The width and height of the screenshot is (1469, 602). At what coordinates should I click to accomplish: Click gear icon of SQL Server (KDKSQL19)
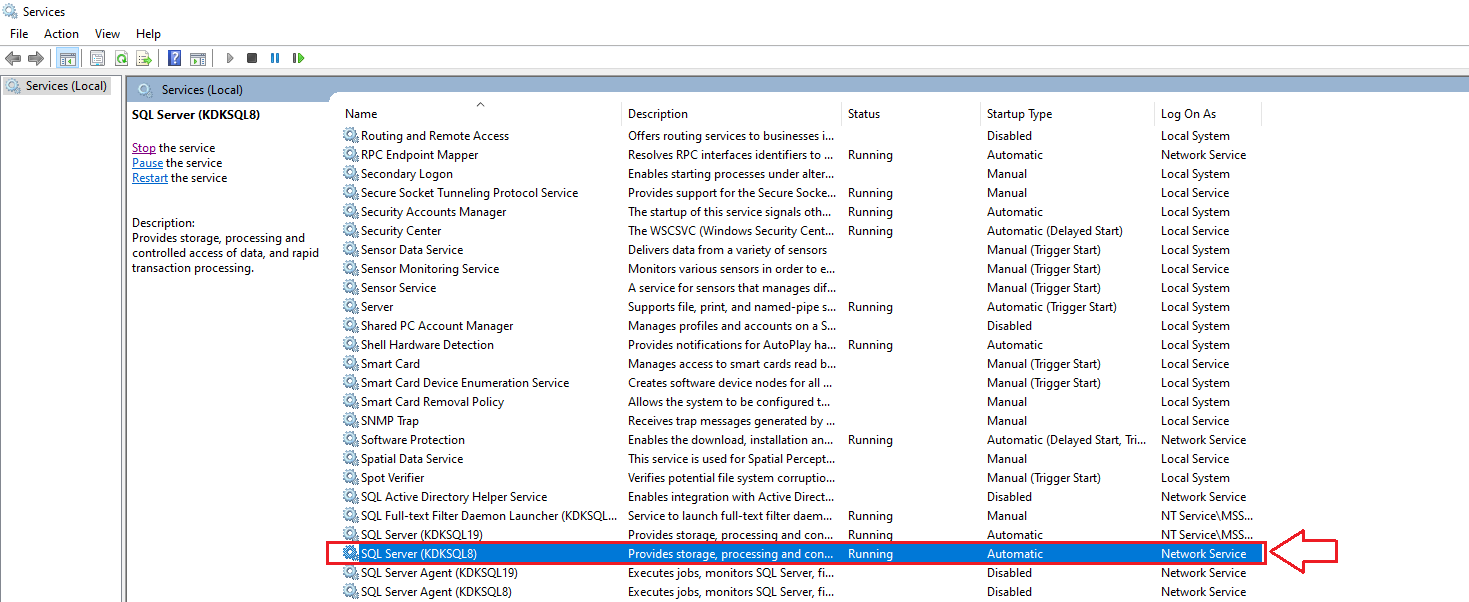(x=350, y=534)
